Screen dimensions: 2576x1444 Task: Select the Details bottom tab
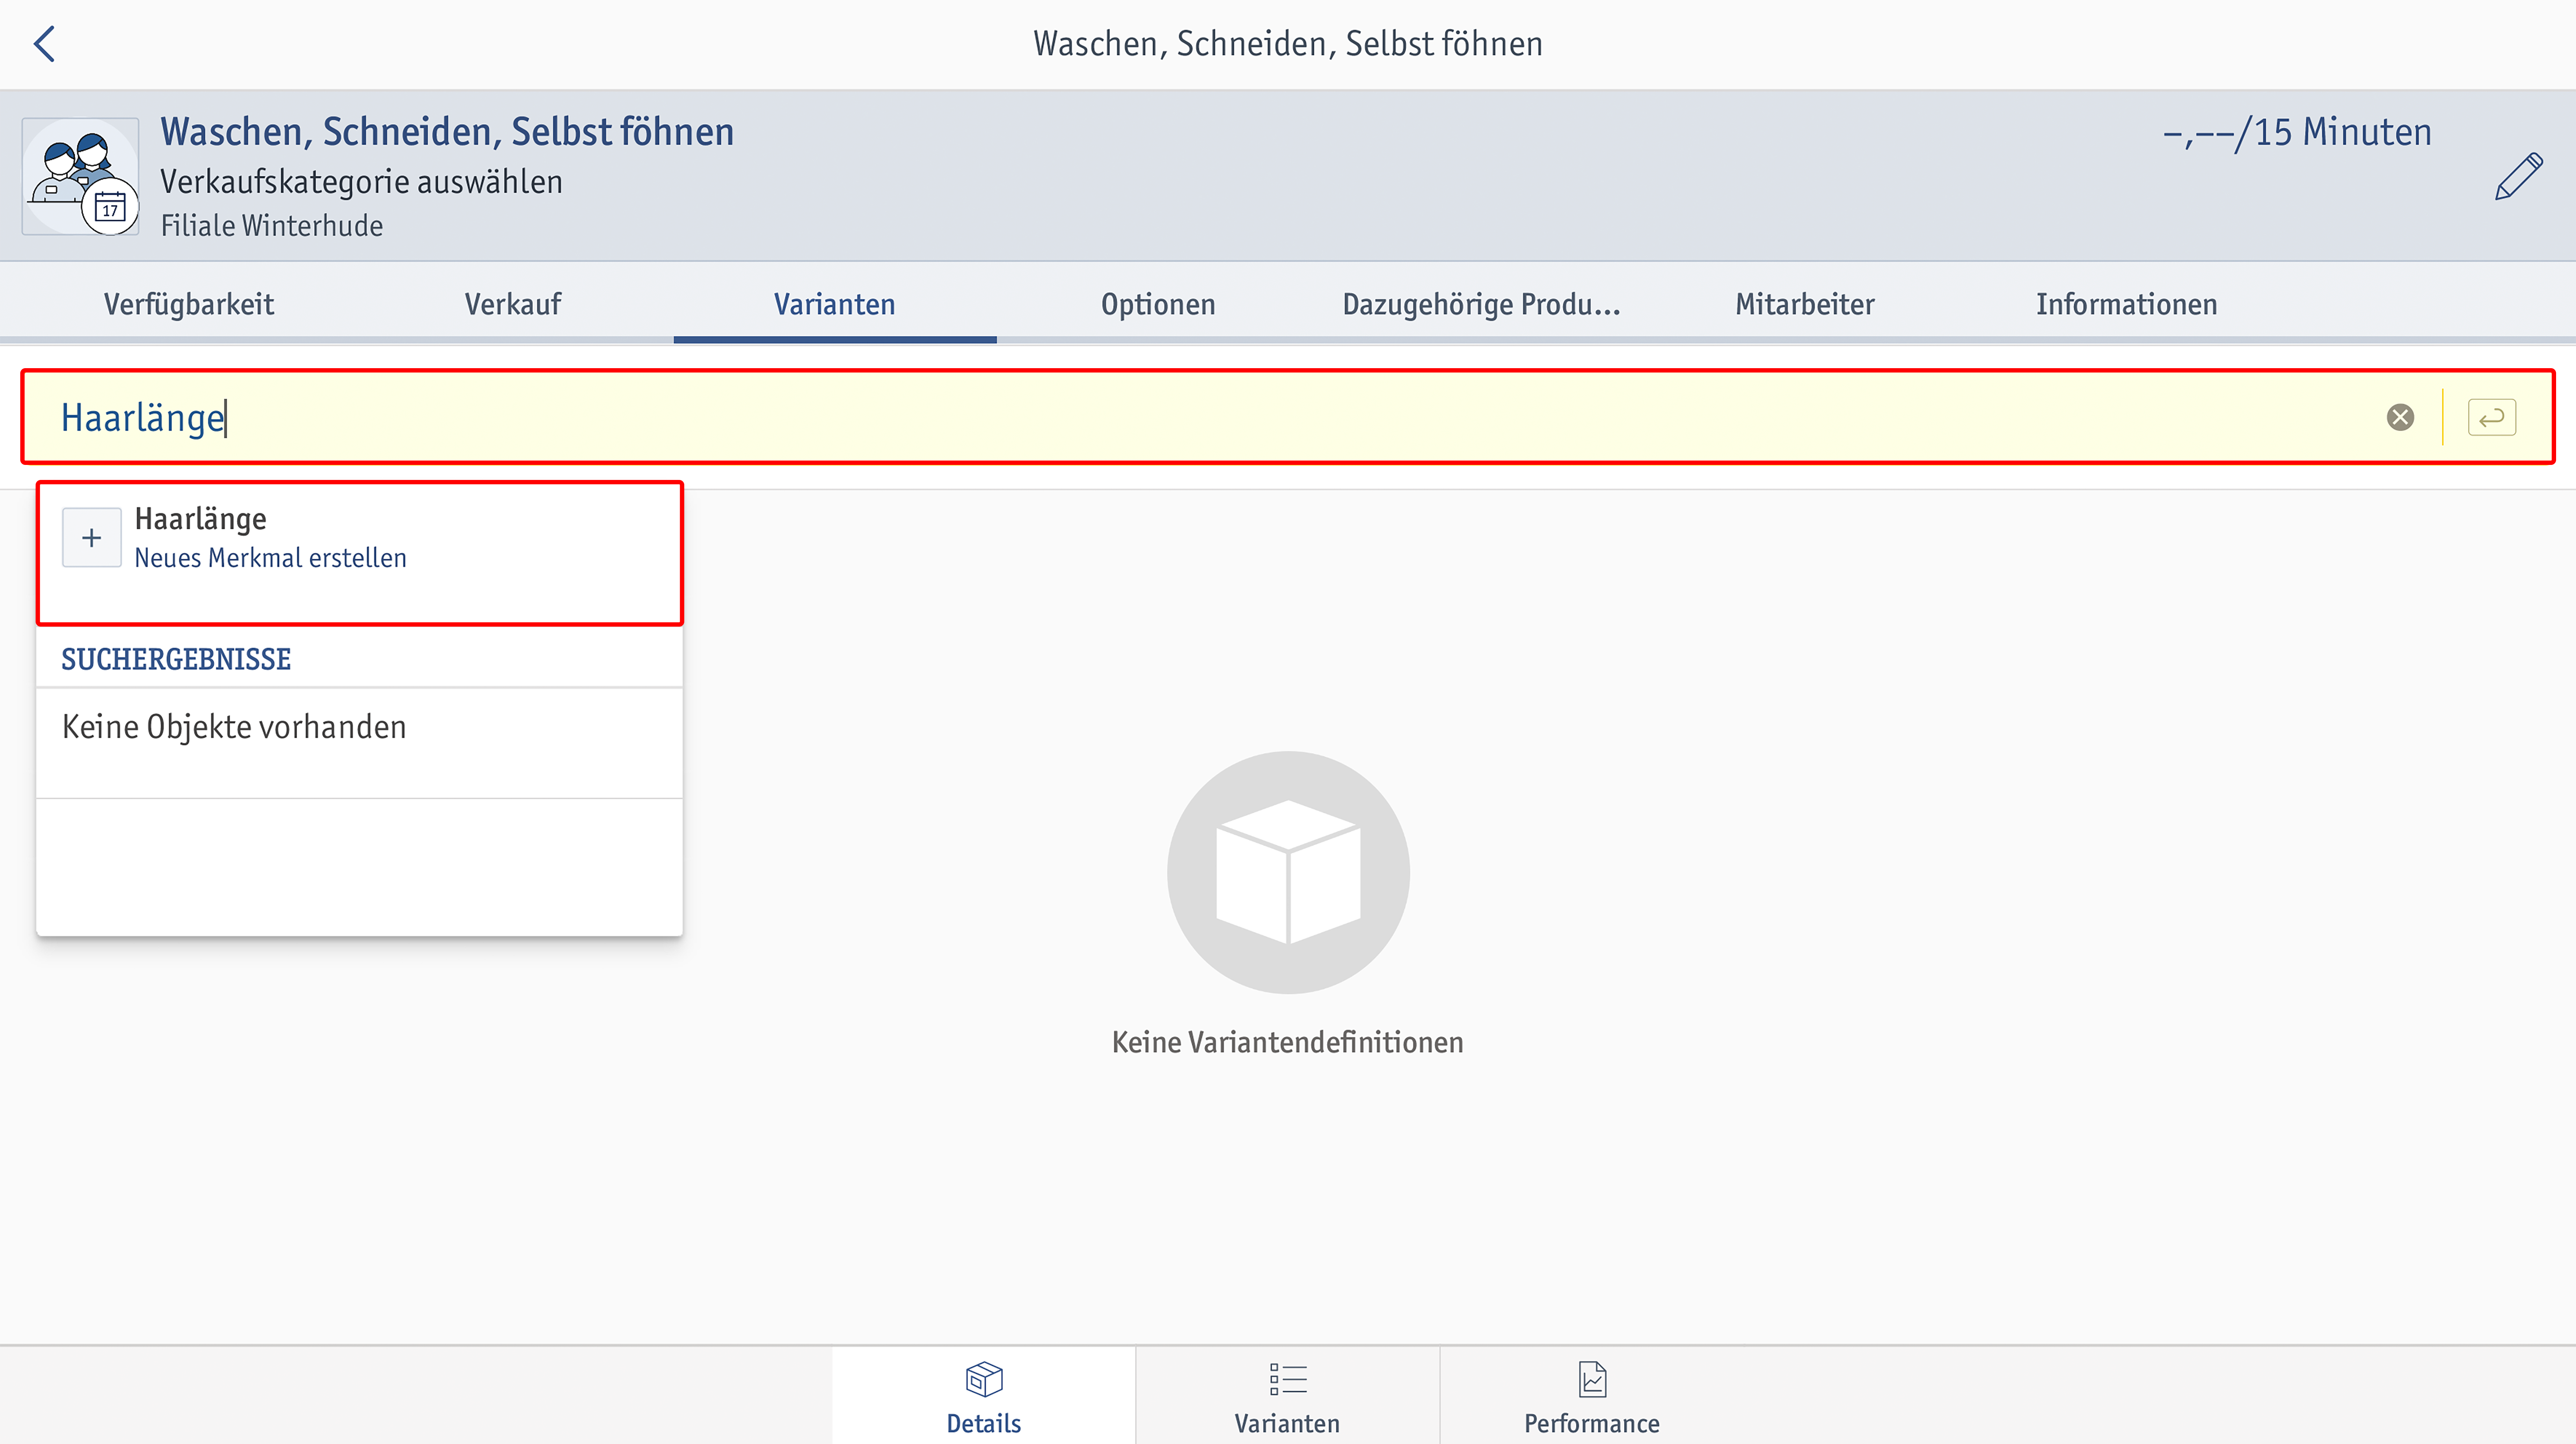(984, 1397)
